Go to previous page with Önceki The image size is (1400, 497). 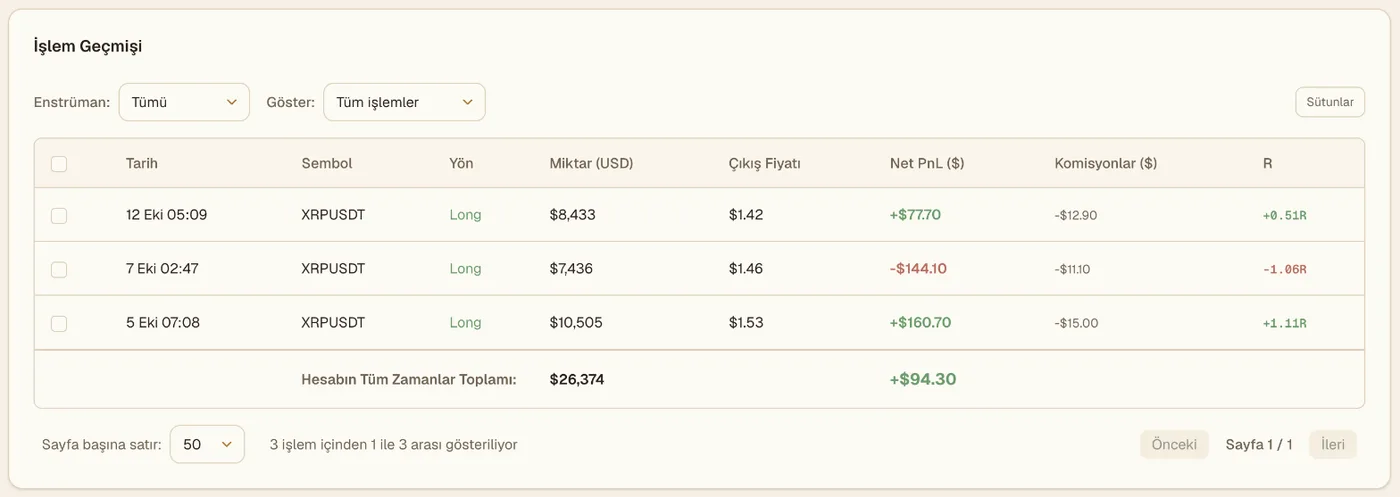click(1174, 445)
